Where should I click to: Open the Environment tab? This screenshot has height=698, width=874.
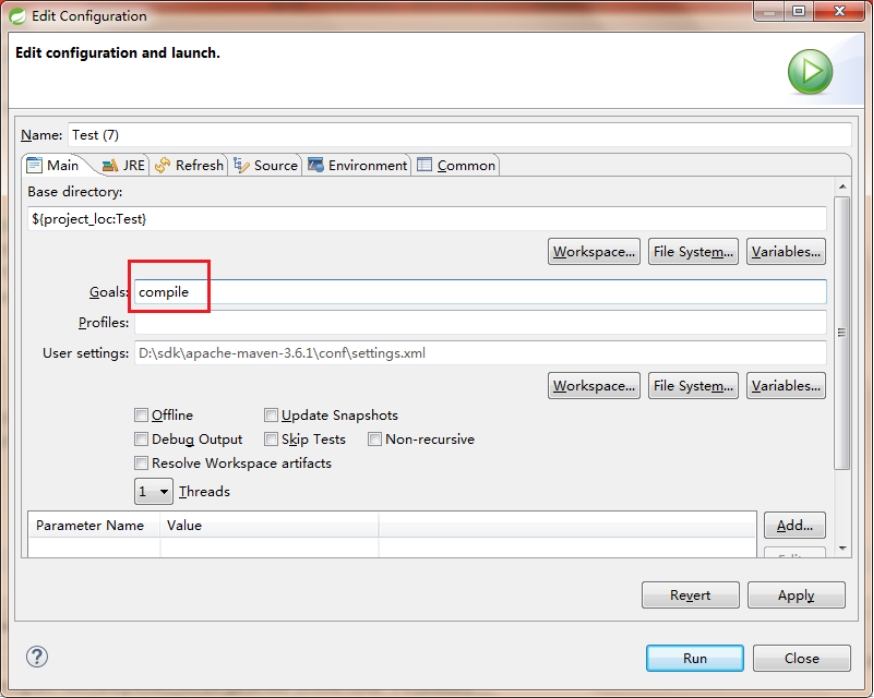357,166
